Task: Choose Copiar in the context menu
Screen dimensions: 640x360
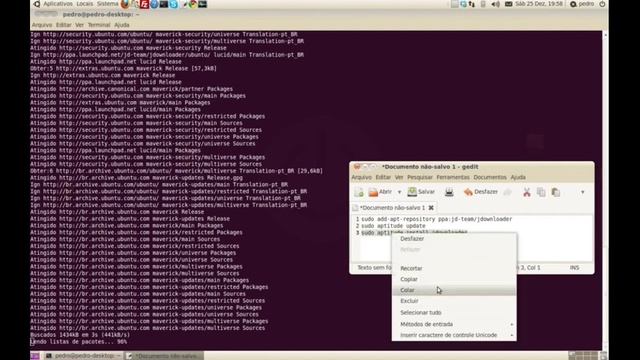Action: 454,279
